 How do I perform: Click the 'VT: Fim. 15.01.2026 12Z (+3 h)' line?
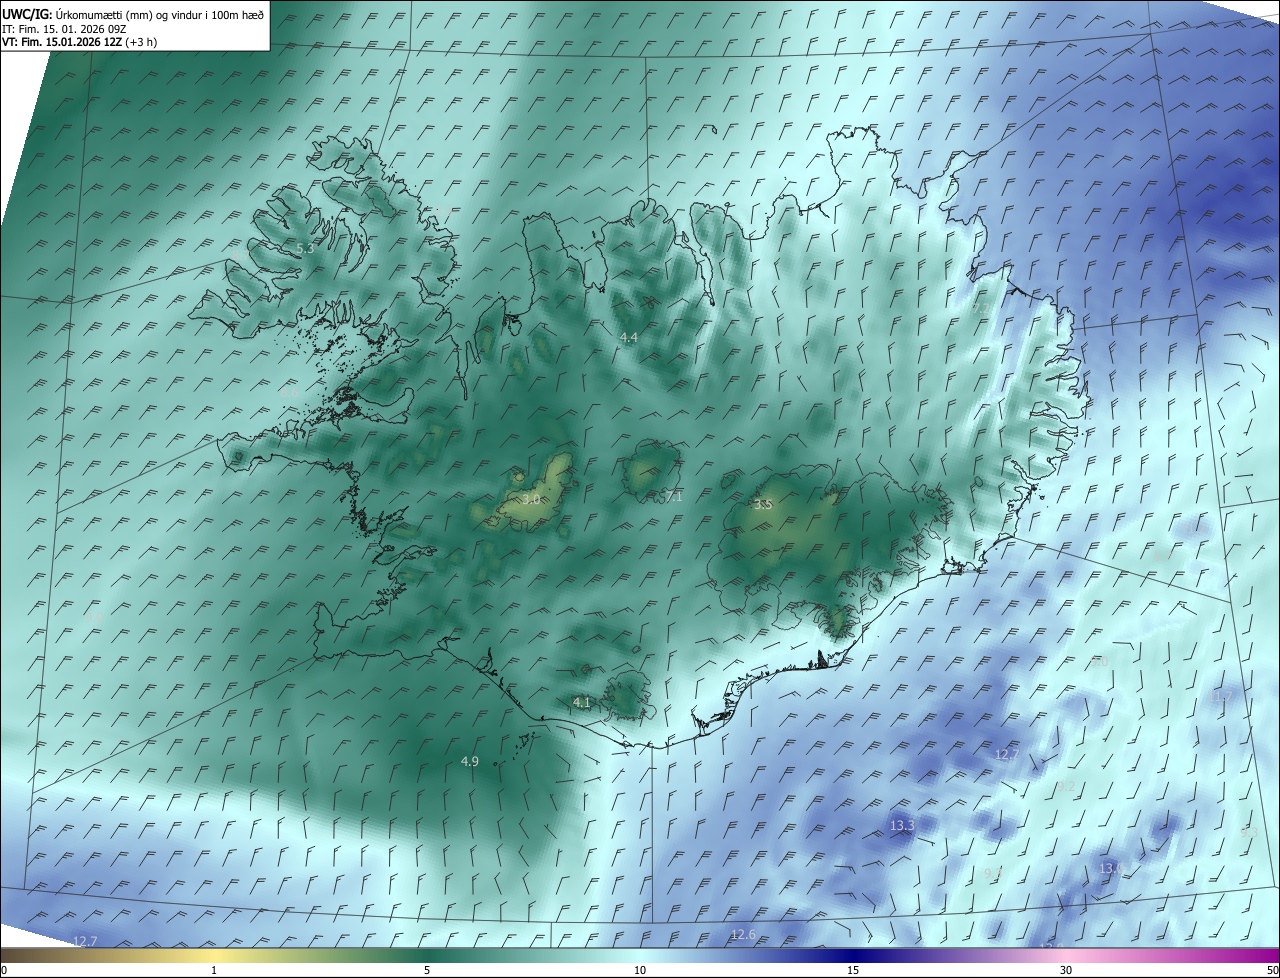point(79,42)
